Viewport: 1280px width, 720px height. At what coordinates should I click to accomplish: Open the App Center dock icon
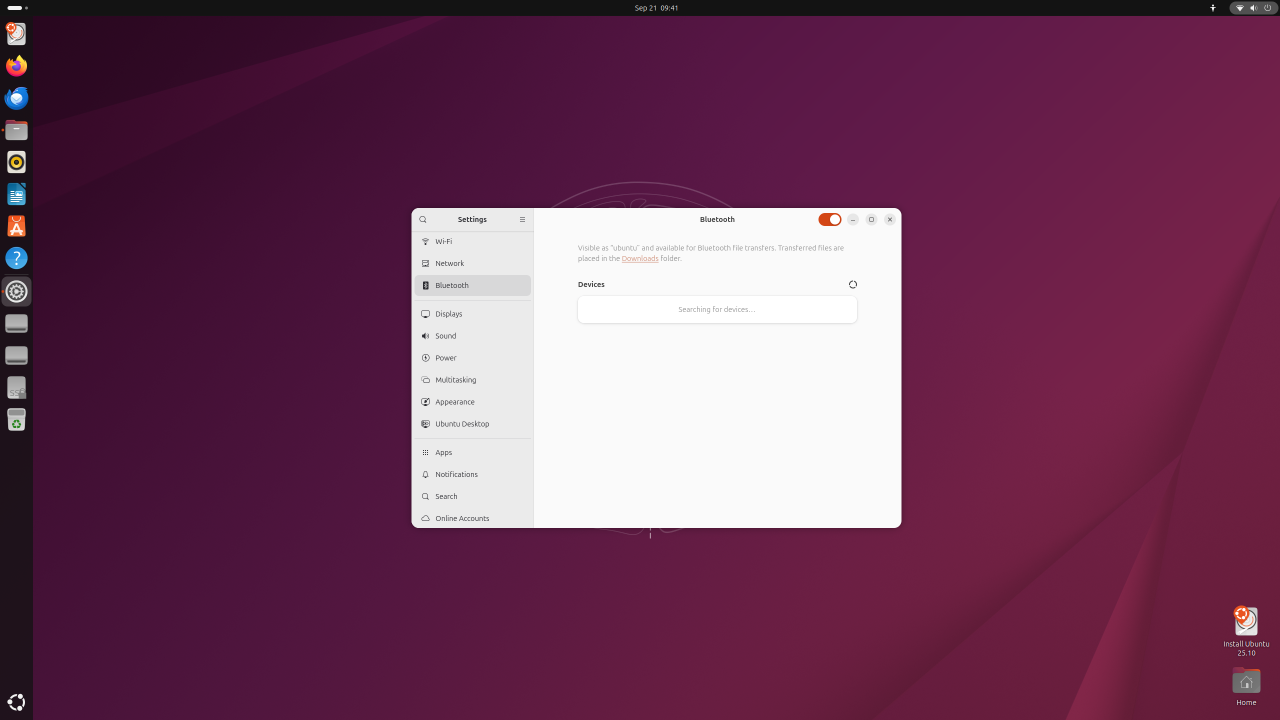pos(16,227)
